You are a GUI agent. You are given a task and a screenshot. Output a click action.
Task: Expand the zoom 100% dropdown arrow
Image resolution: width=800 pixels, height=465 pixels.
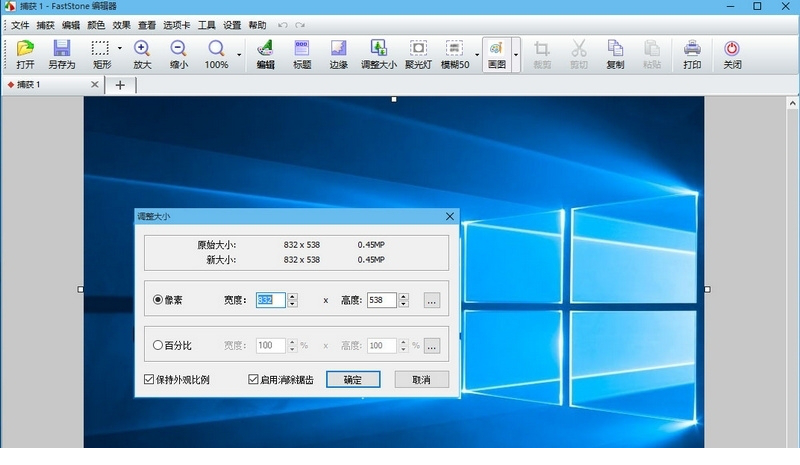[239, 54]
